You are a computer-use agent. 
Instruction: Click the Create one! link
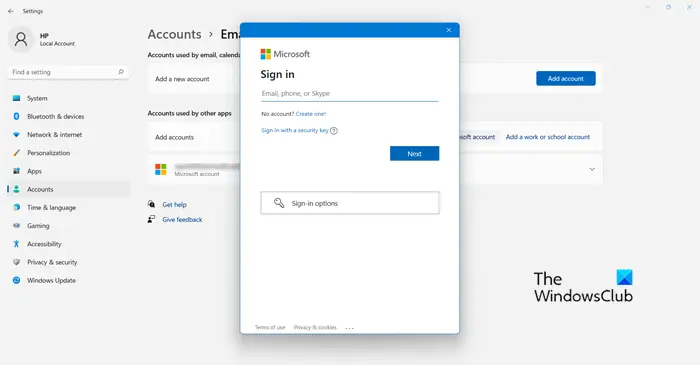click(311, 114)
